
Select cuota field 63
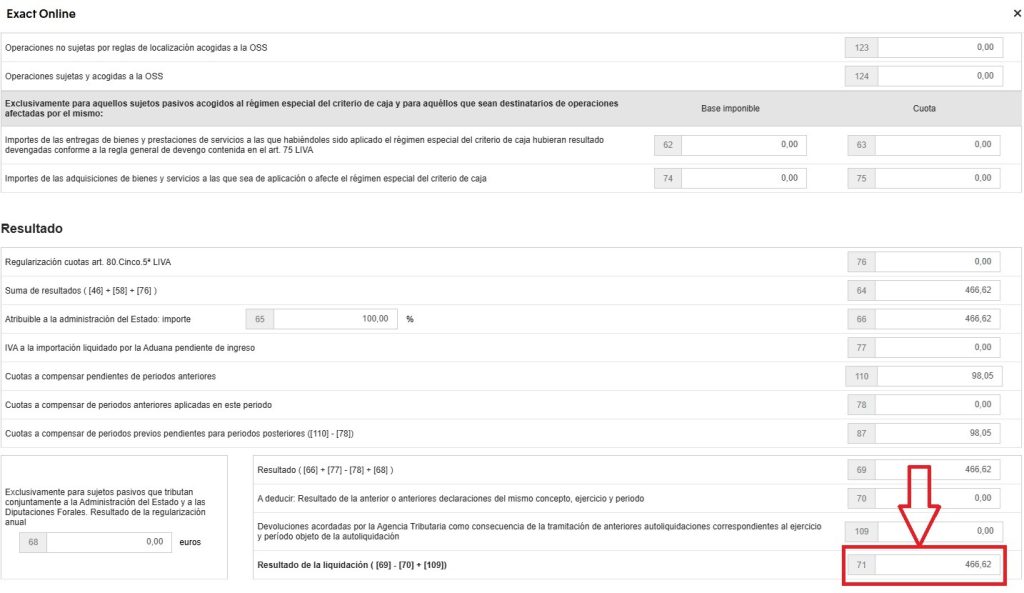tap(939, 145)
